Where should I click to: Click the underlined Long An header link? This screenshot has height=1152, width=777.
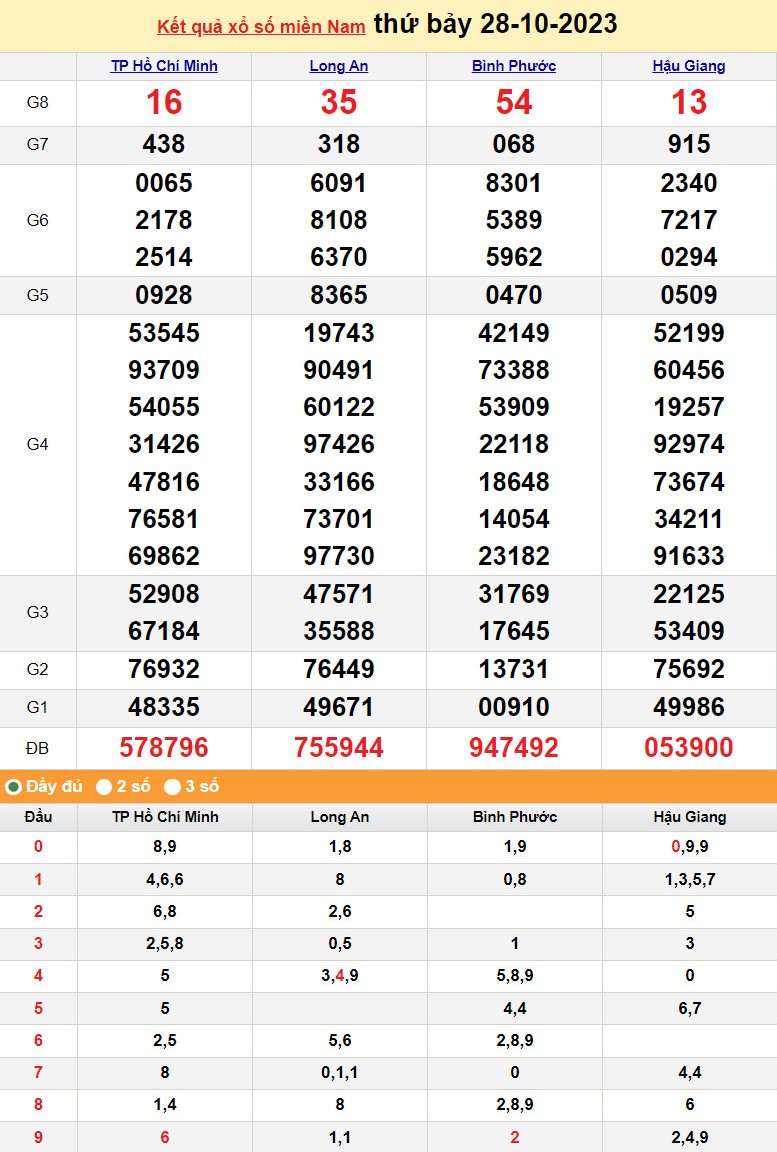point(339,66)
